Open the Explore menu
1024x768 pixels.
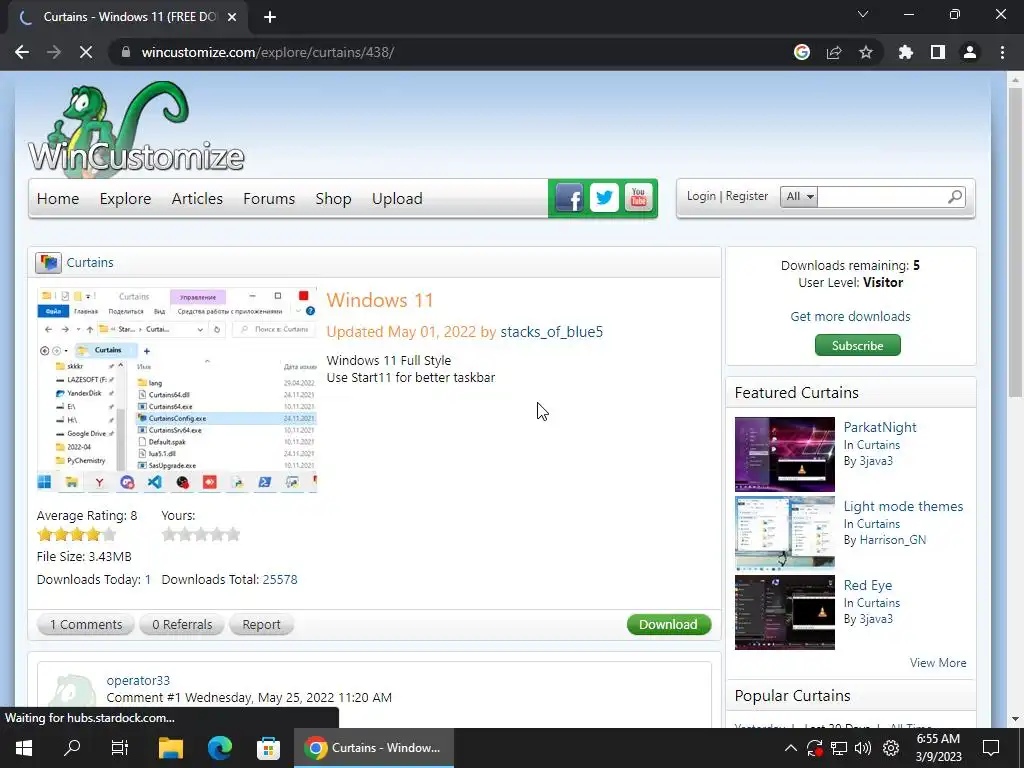pos(125,199)
